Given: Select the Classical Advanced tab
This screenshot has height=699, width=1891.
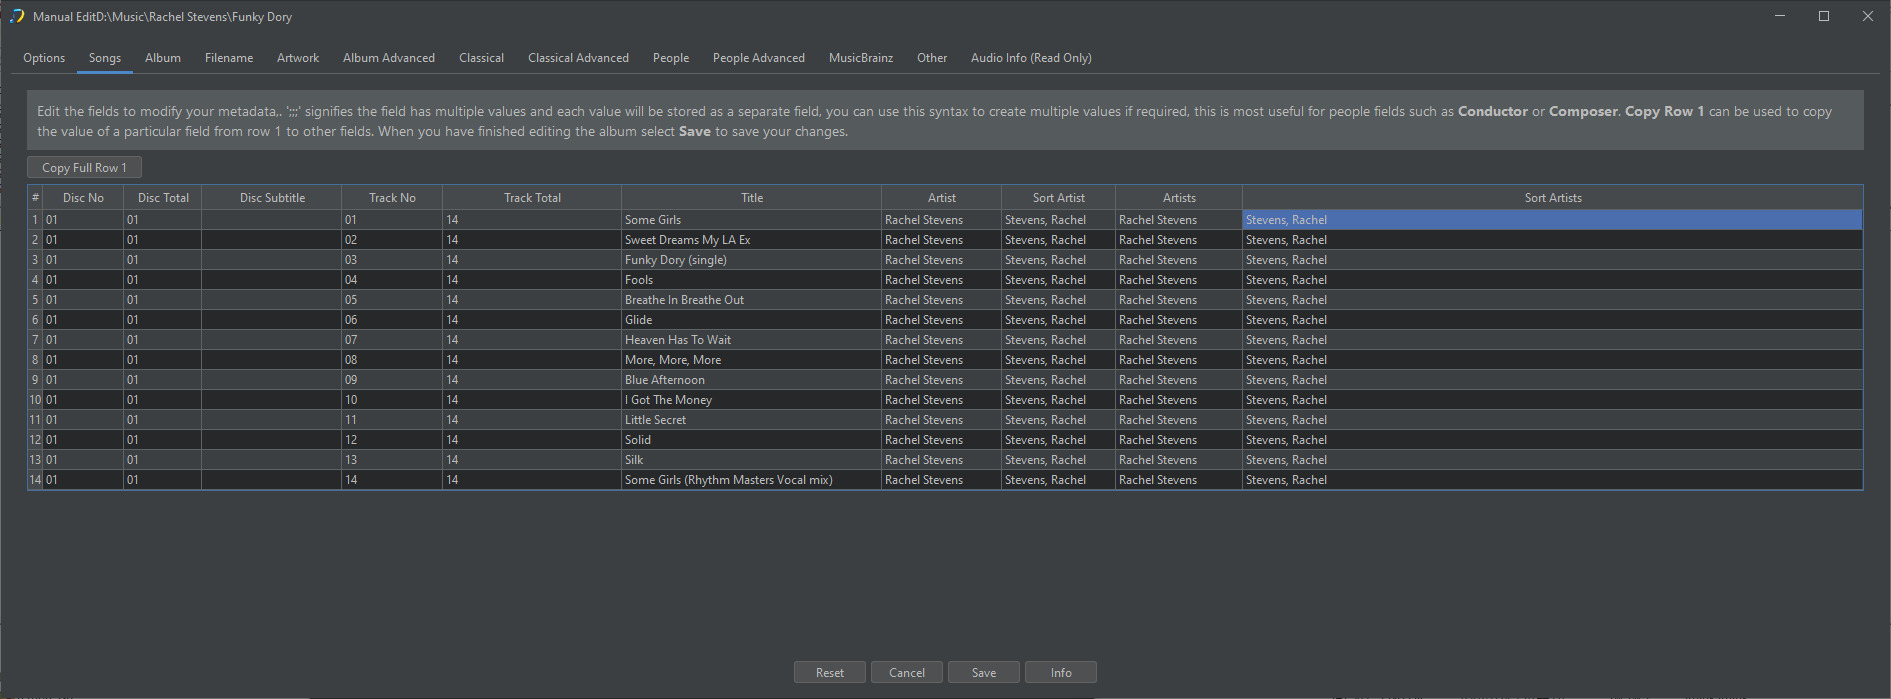Looking at the screenshot, I should click(x=578, y=58).
